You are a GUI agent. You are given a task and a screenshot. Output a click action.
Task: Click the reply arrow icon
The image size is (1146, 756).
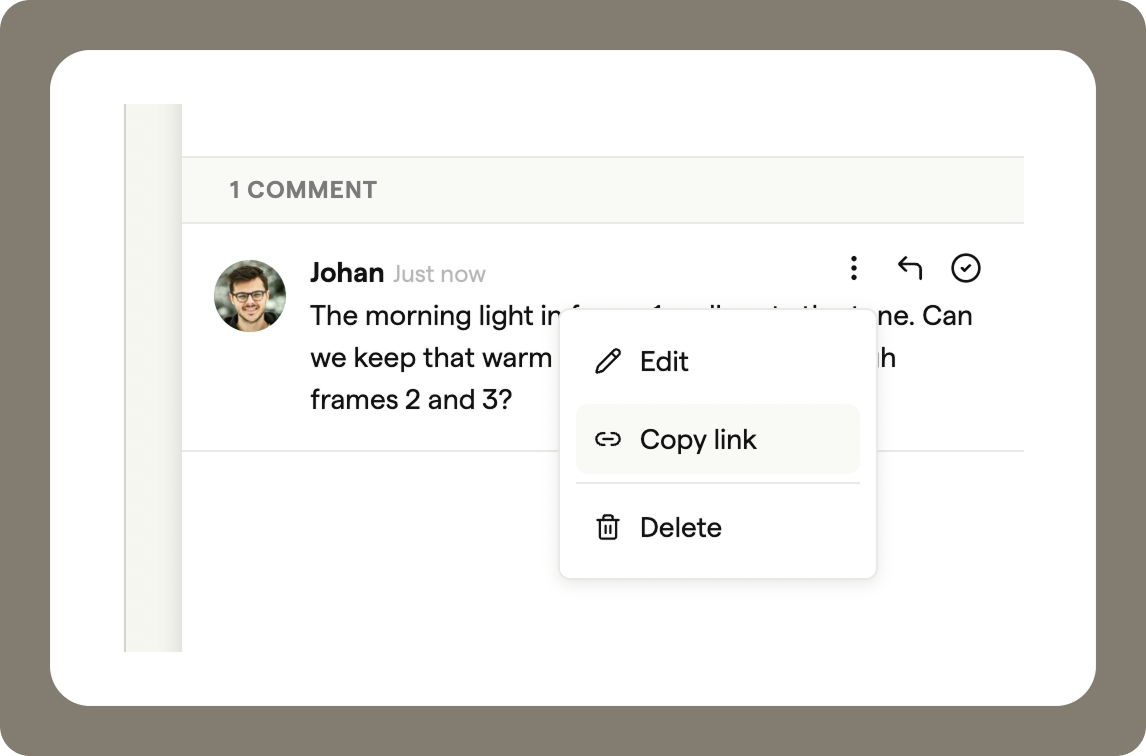tap(909, 268)
